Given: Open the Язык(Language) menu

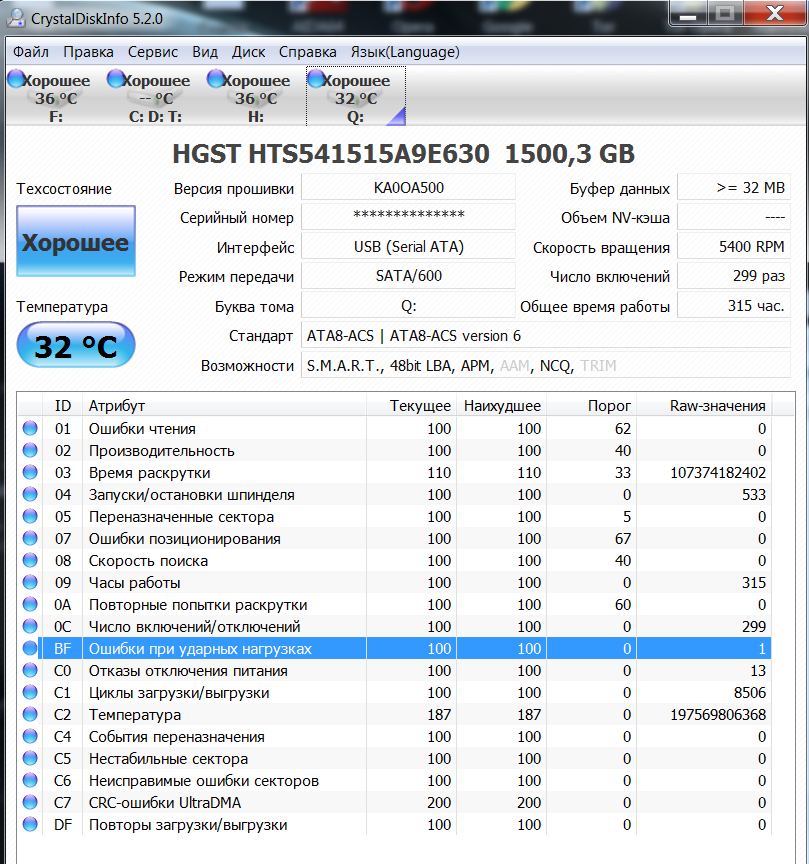Looking at the screenshot, I should tap(405, 52).
